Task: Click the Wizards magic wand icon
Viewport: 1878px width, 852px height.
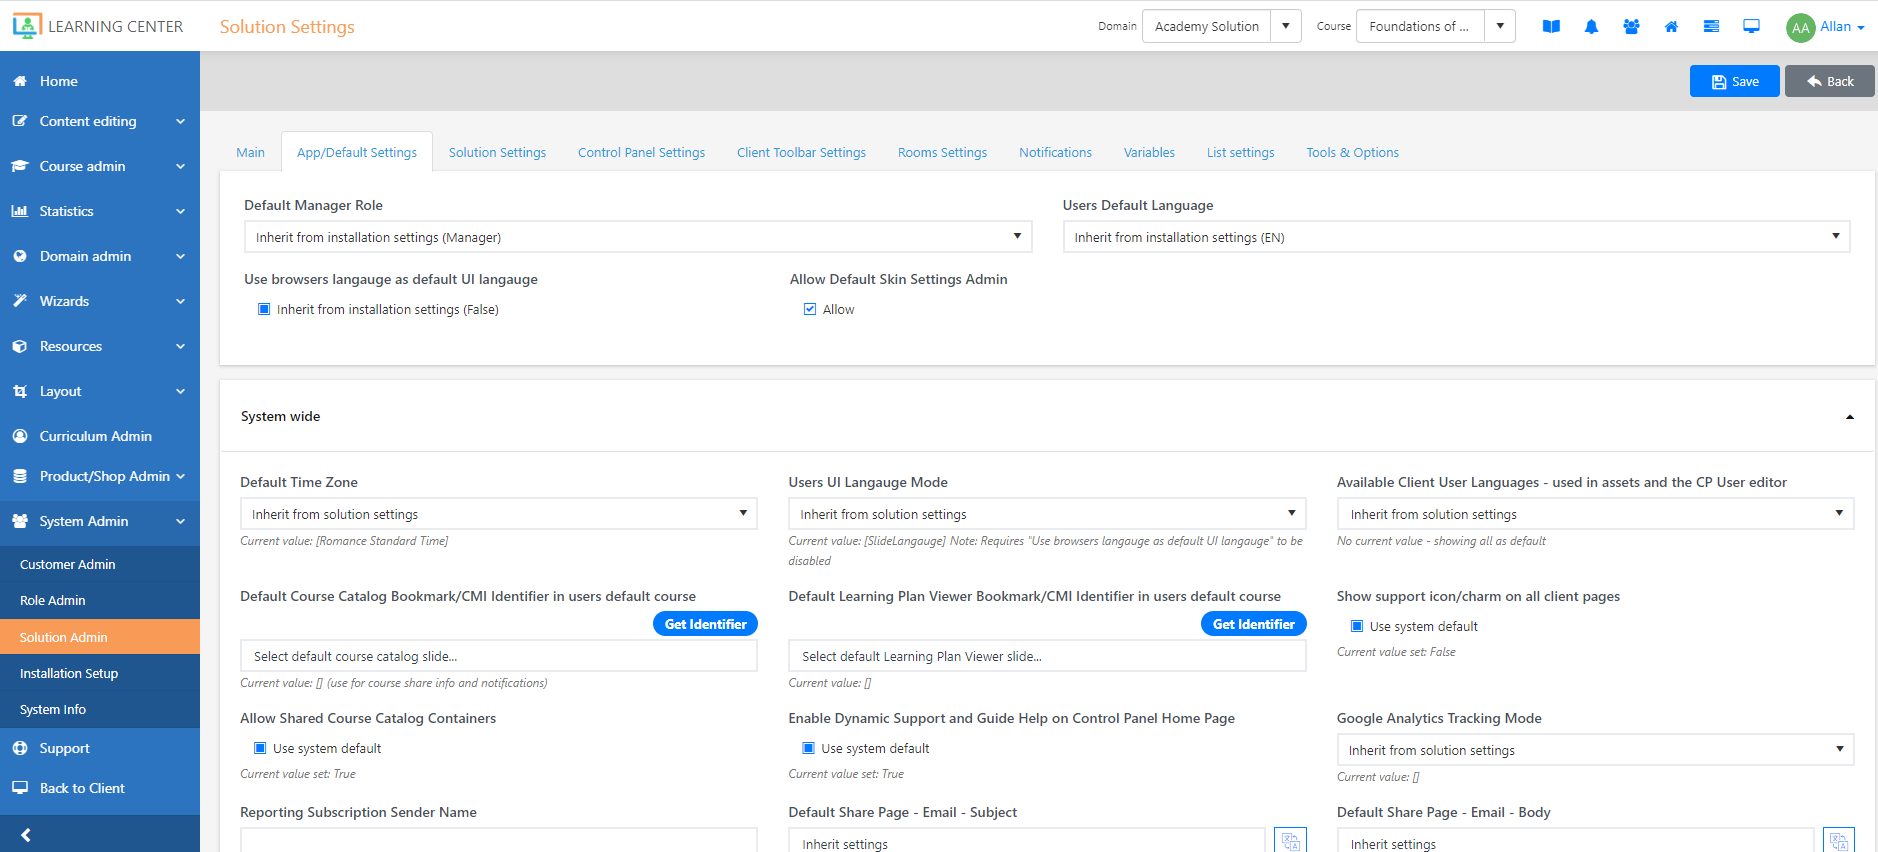Action: [20, 301]
